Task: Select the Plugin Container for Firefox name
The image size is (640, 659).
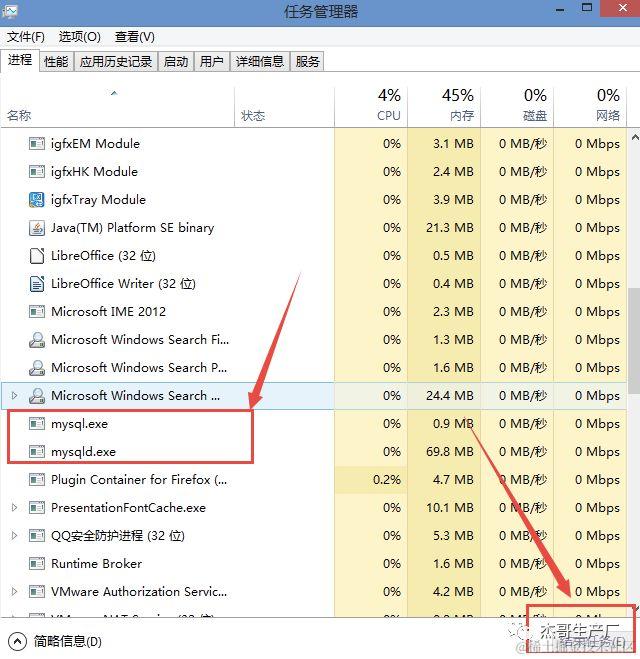Action: point(139,480)
